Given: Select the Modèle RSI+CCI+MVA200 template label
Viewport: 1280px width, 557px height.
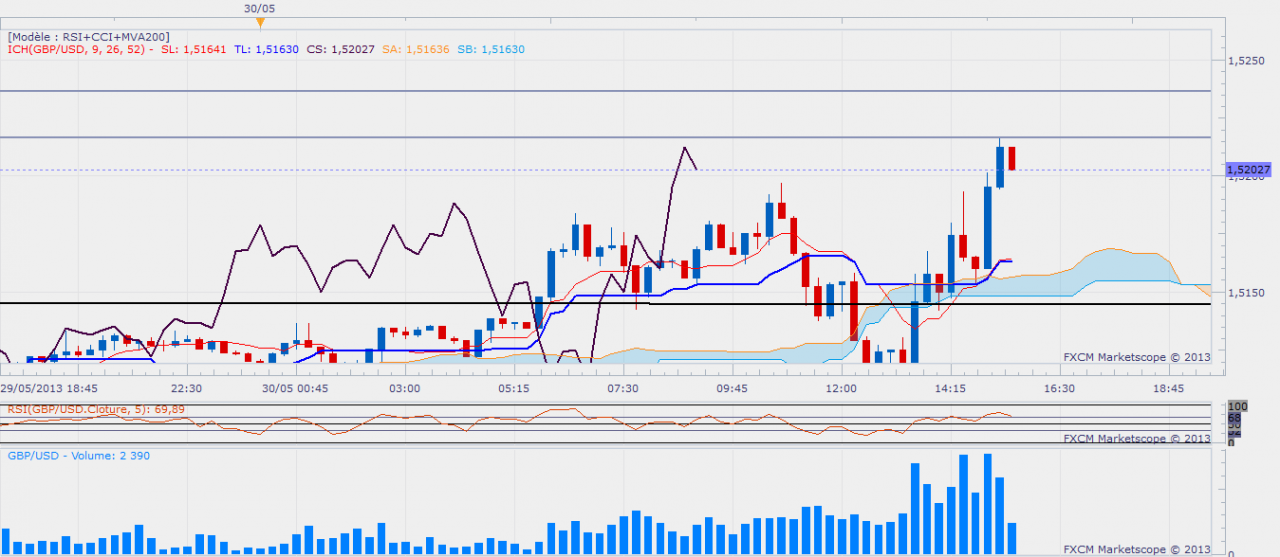Looking at the screenshot, I should [88, 36].
